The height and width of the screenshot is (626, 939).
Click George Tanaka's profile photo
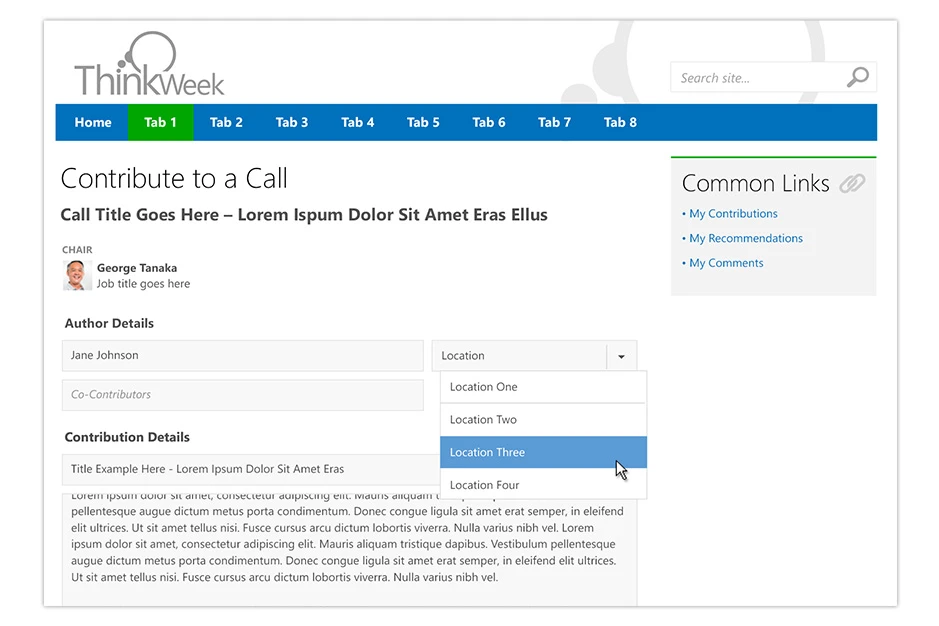point(77,276)
